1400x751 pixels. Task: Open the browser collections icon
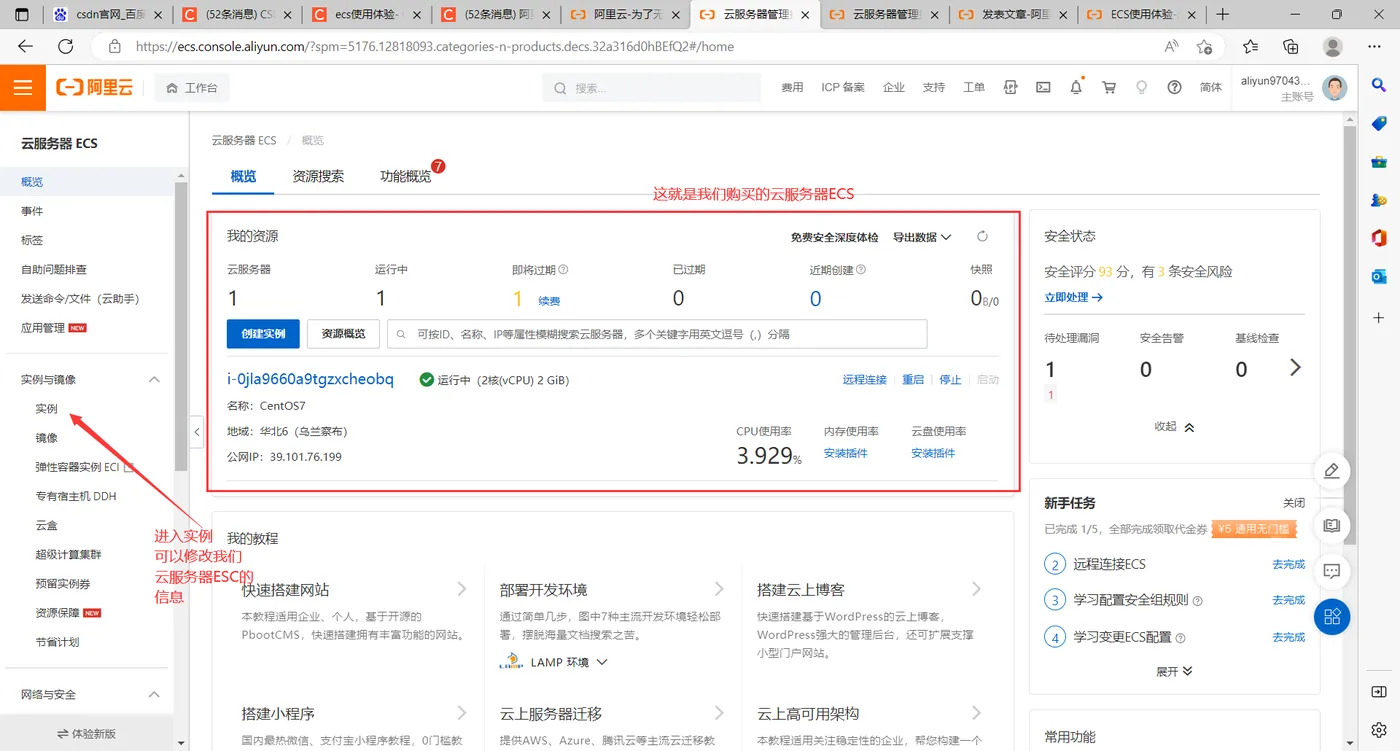[x=1291, y=46]
